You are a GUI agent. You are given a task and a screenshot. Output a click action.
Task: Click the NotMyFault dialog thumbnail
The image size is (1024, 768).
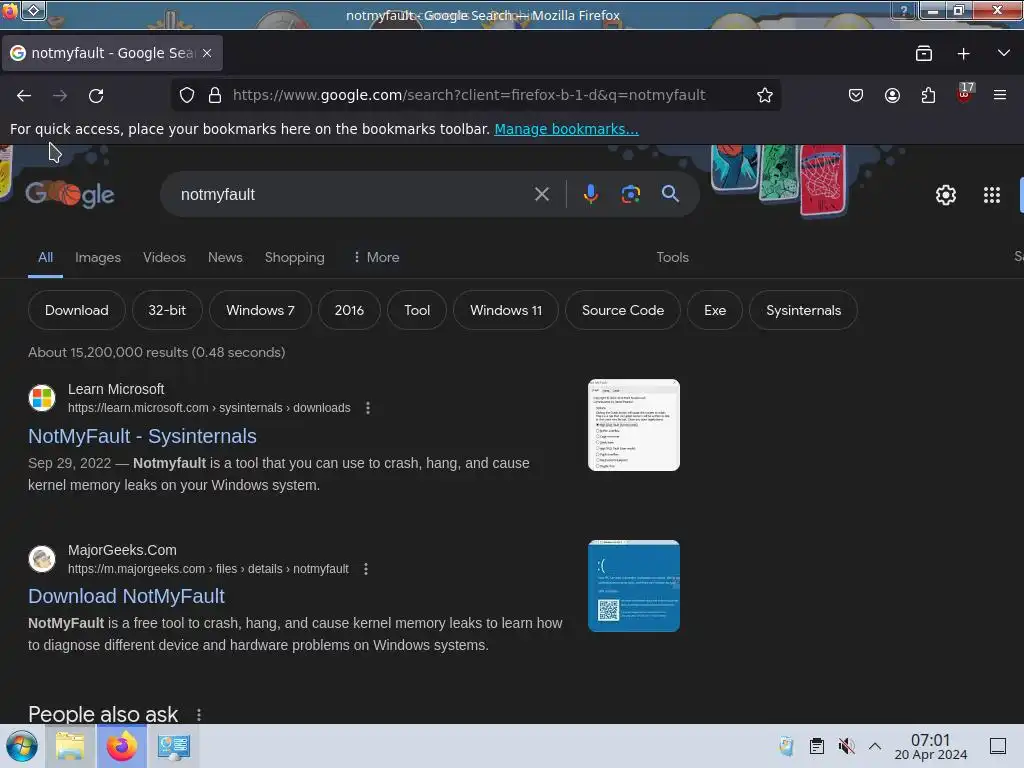tap(633, 425)
